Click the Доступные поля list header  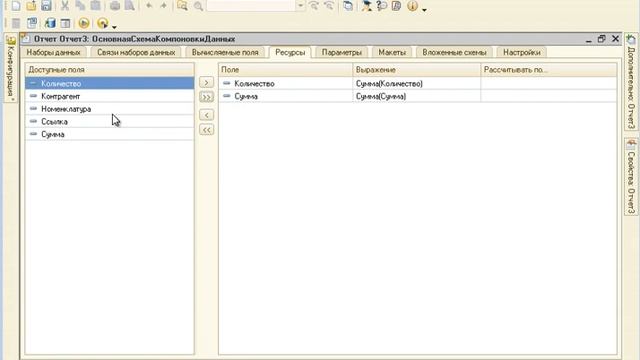click(x=109, y=70)
